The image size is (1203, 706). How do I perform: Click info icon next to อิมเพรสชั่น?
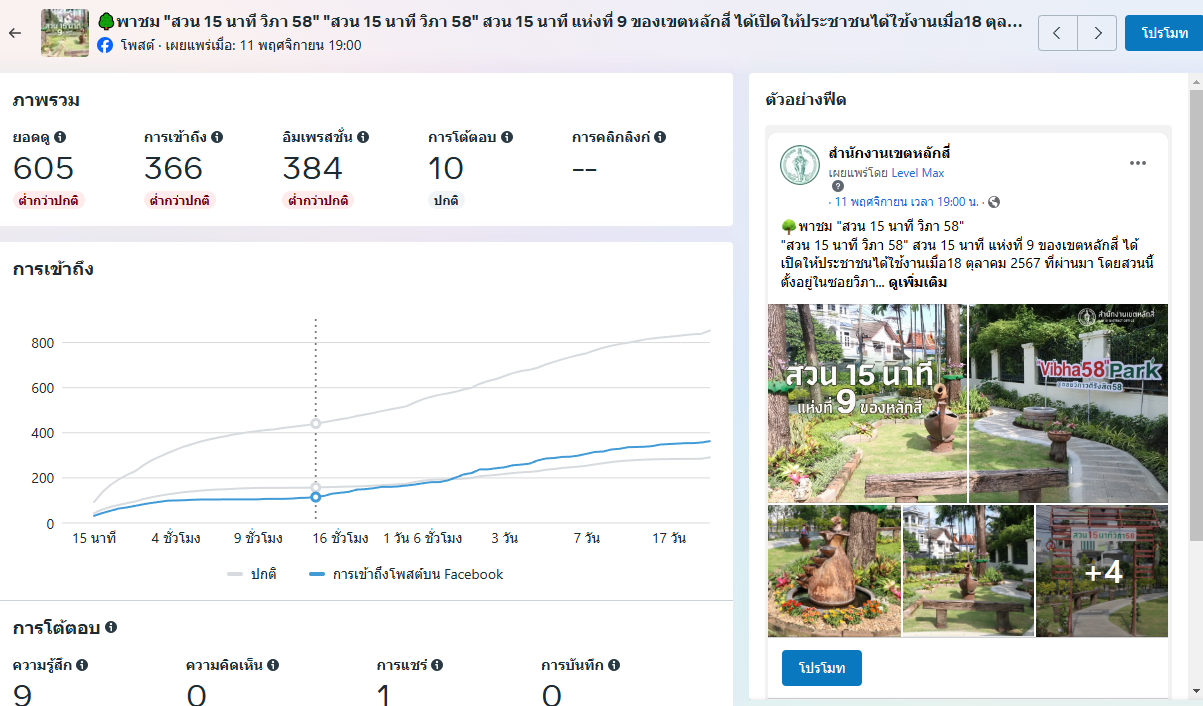tap(363, 137)
